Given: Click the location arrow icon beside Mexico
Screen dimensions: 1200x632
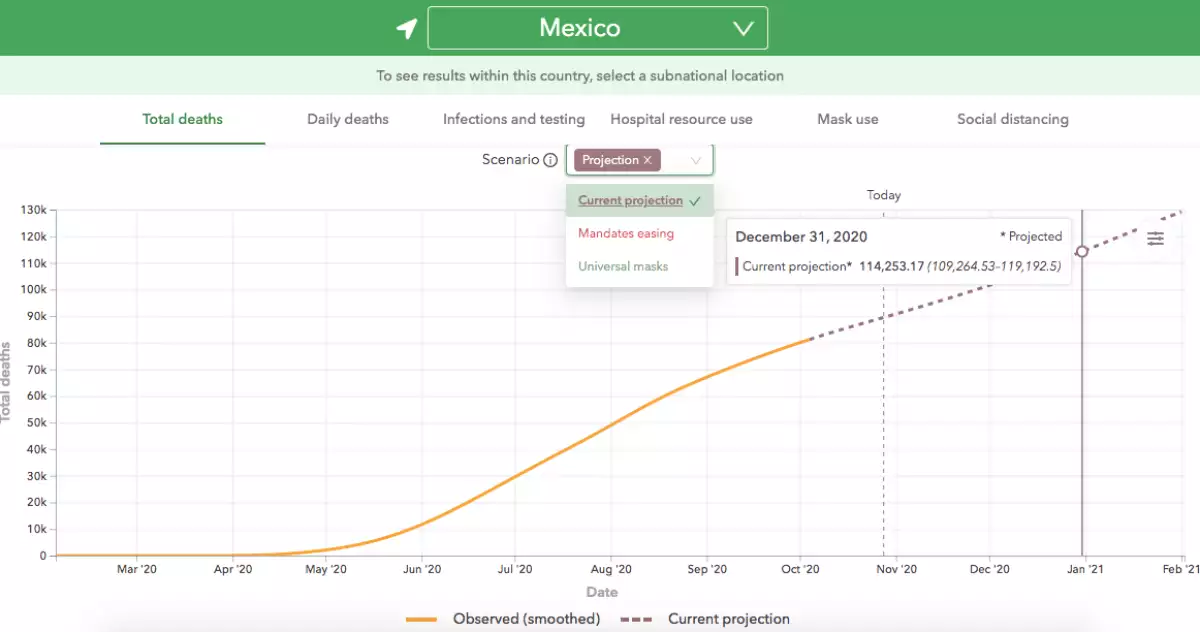Looking at the screenshot, I should (406, 28).
